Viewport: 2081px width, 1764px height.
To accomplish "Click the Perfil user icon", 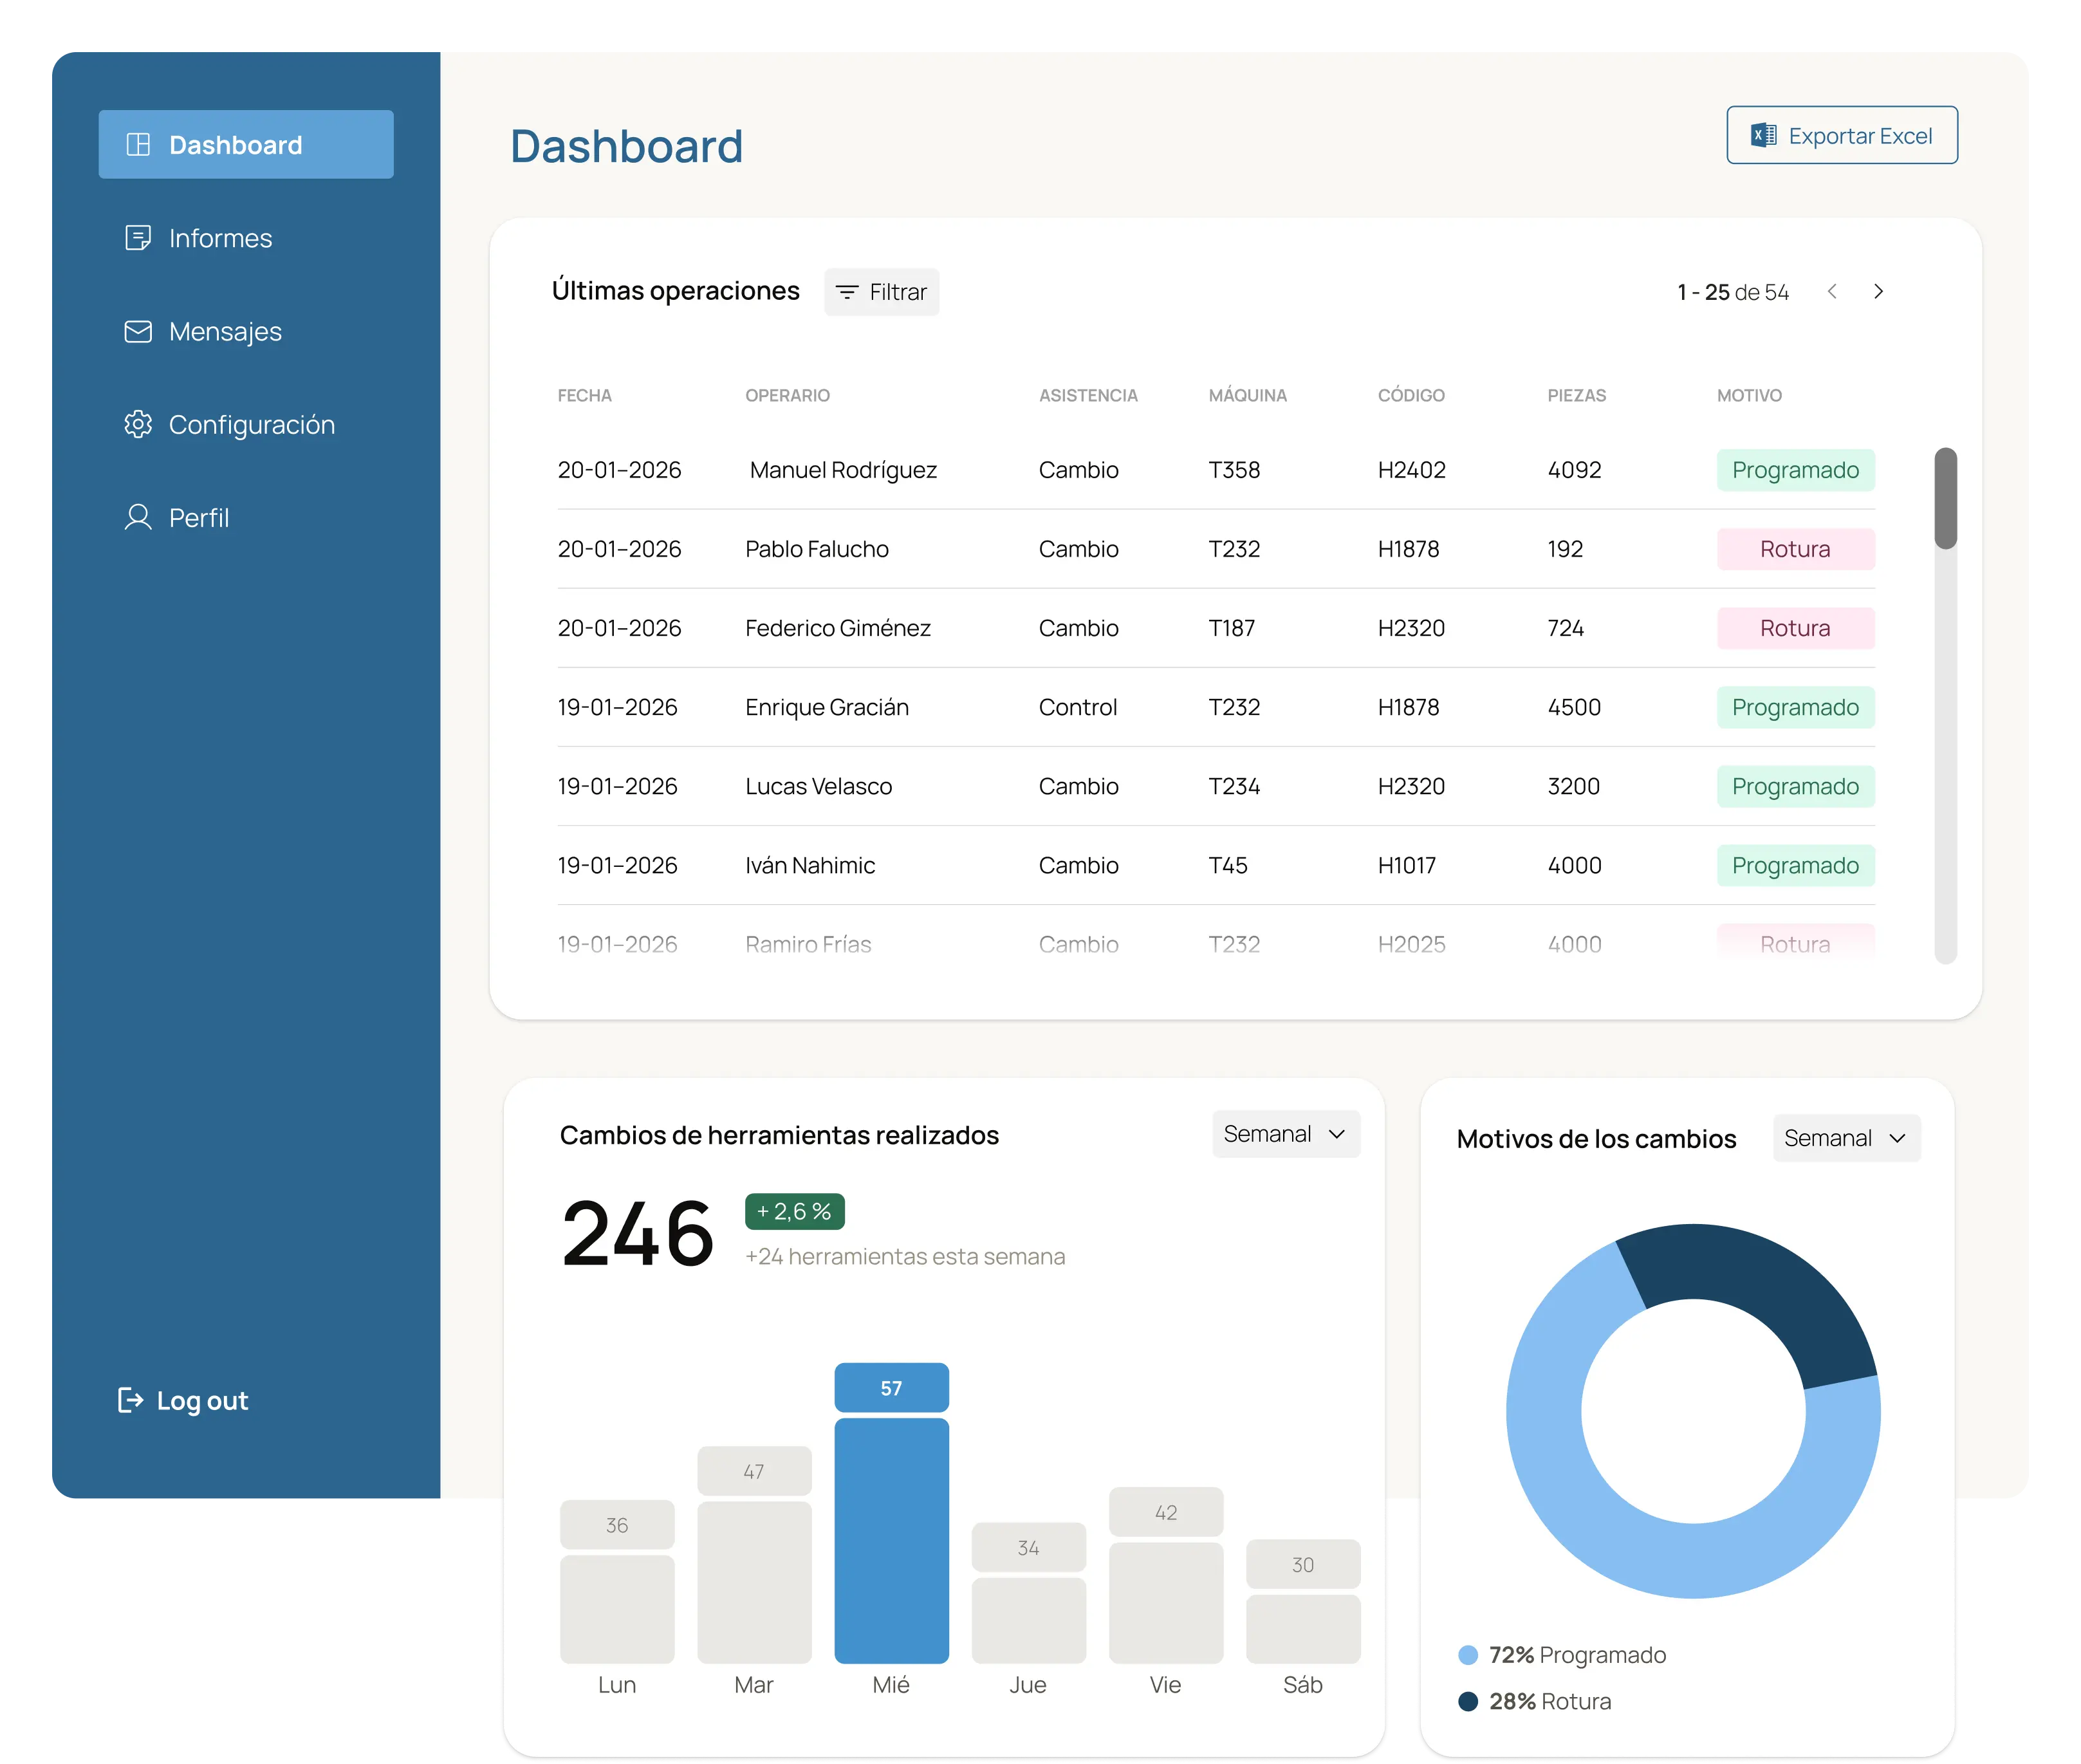I will [x=138, y=517].
